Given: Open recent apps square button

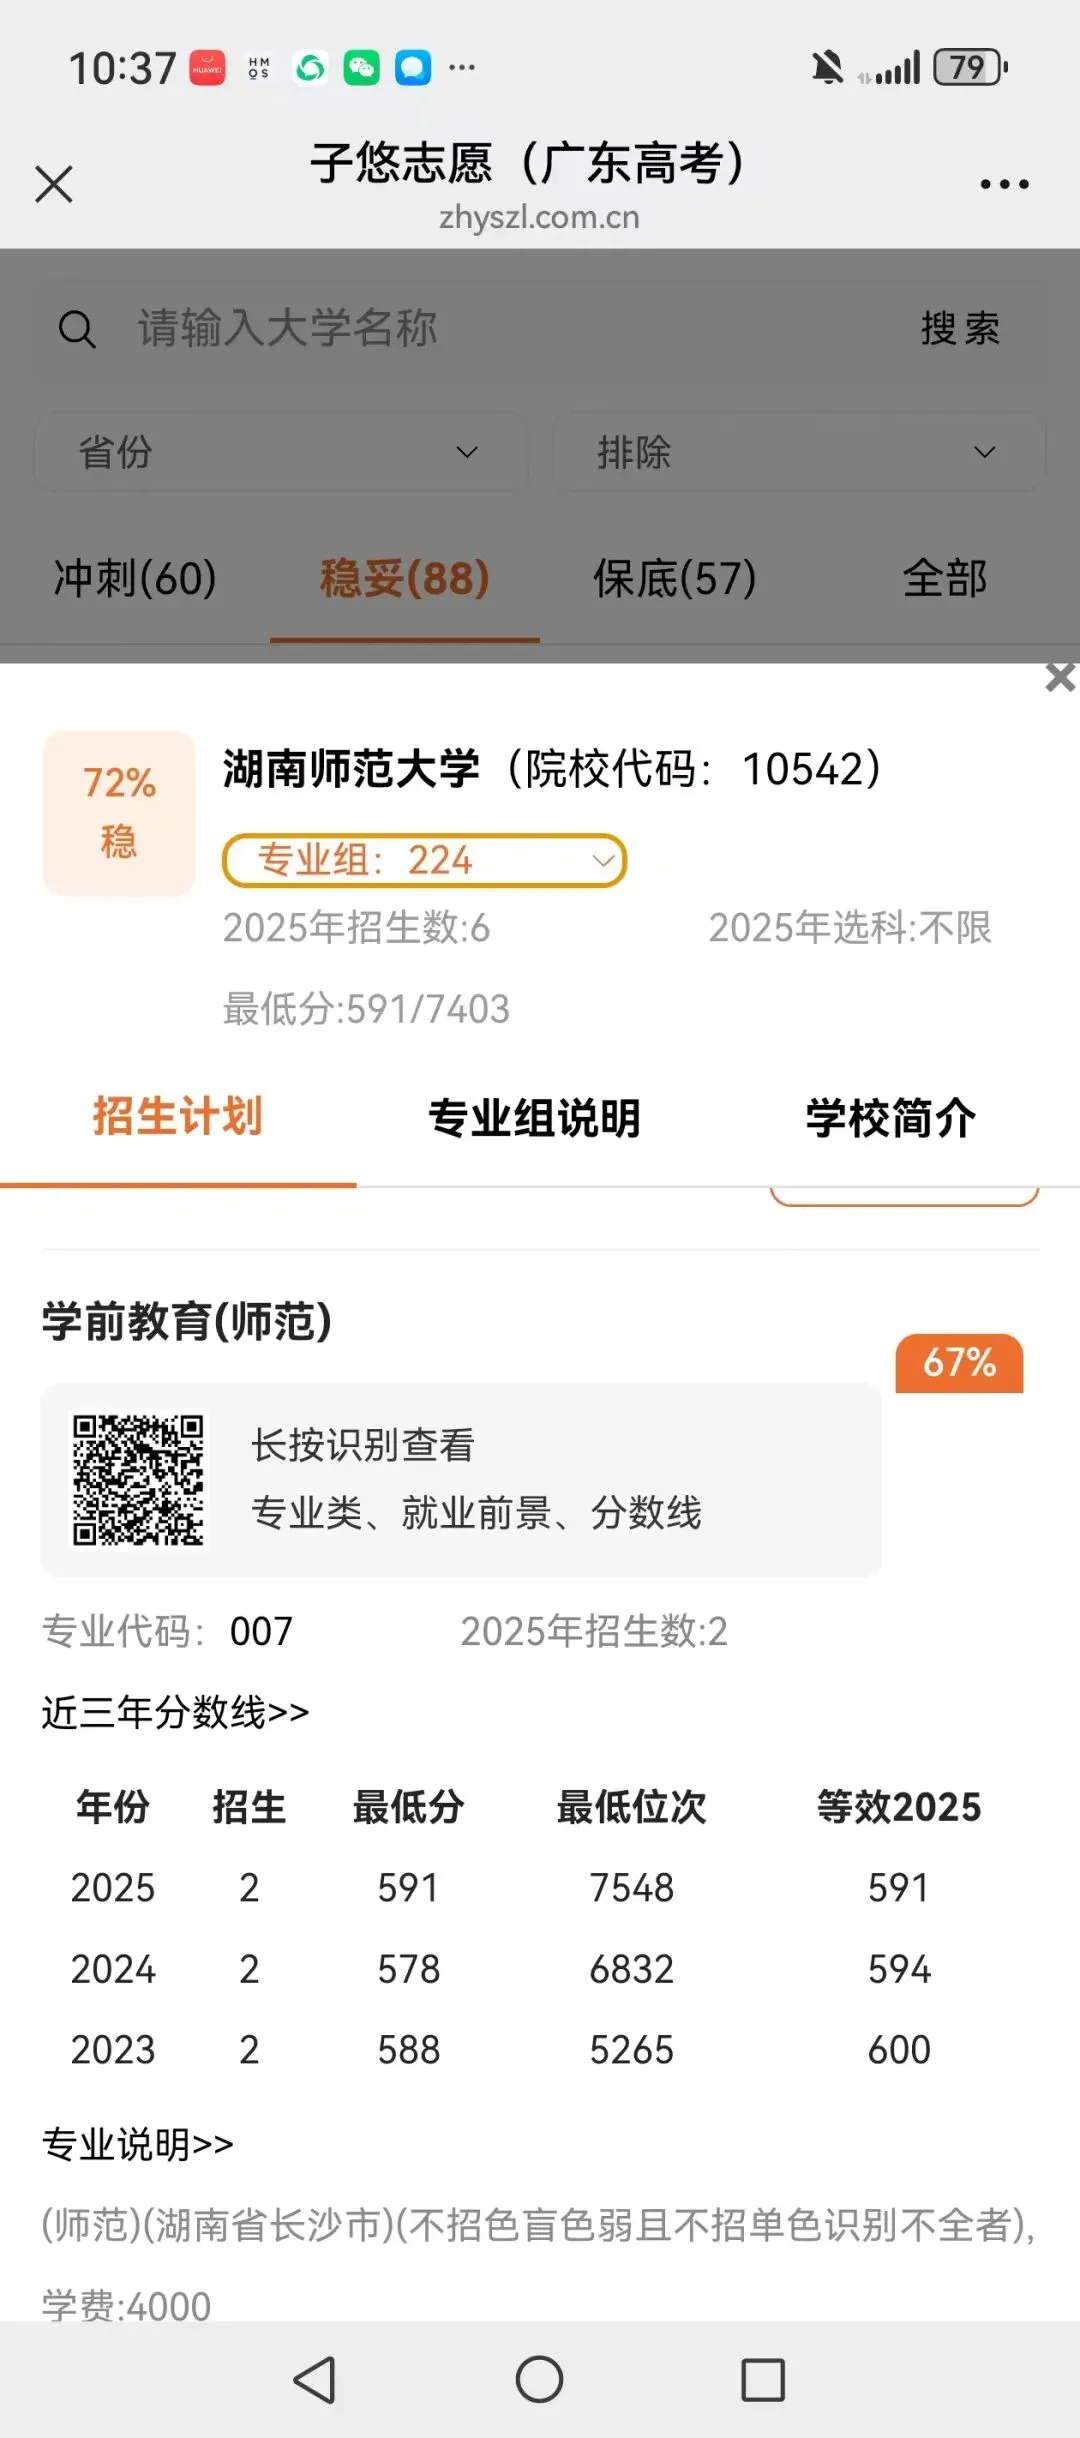Looking at the screenshot, I should (763, 2379).
